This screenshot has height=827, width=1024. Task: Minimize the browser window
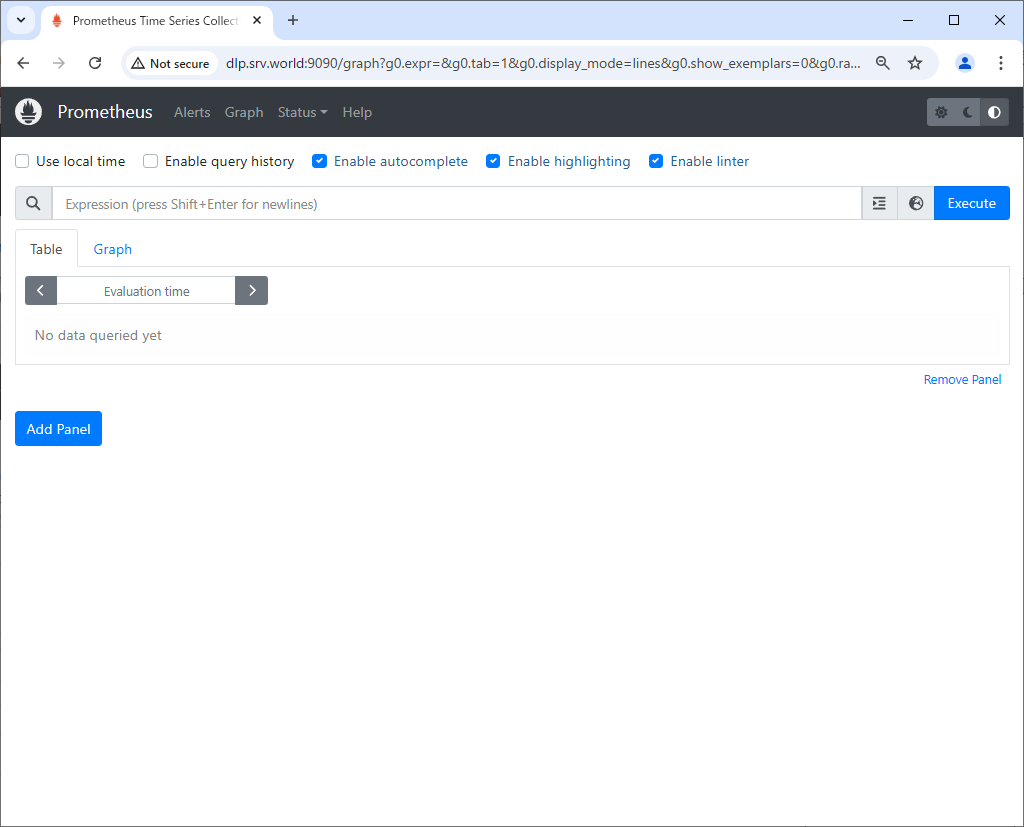click(x=908, y=20)
